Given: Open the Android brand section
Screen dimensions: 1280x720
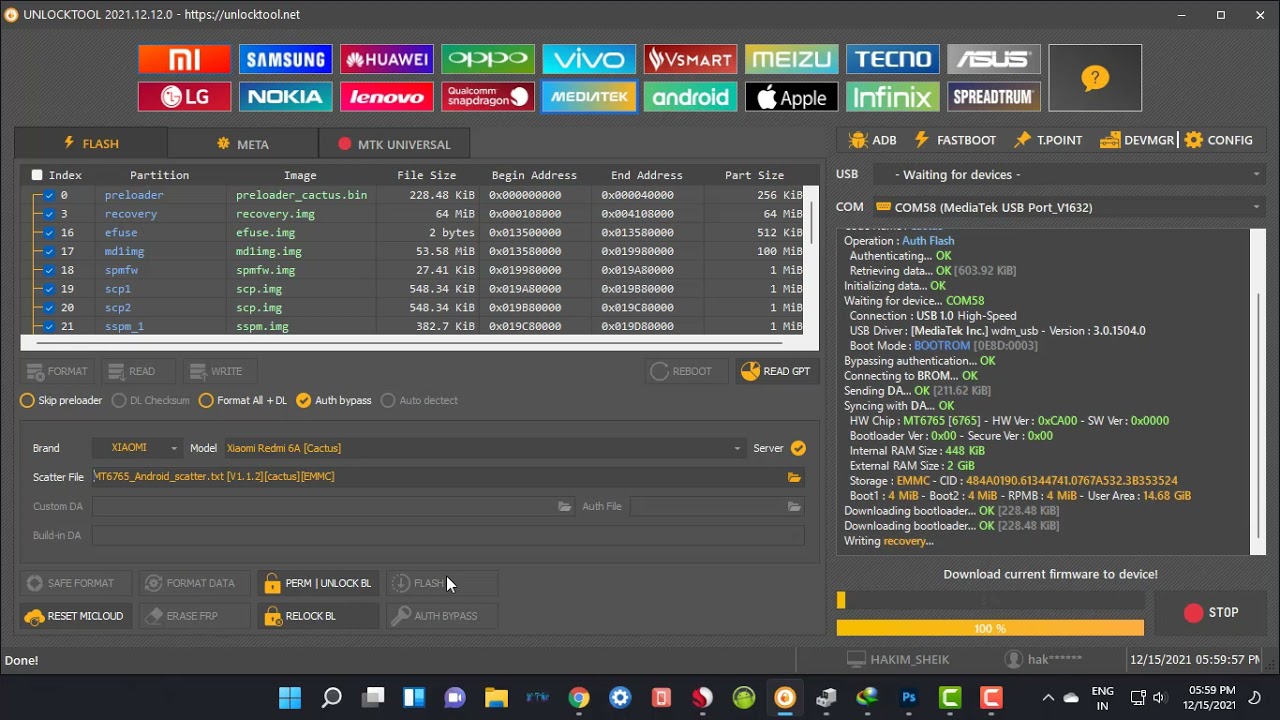Looking at the screenshot, I should (690, 97).
